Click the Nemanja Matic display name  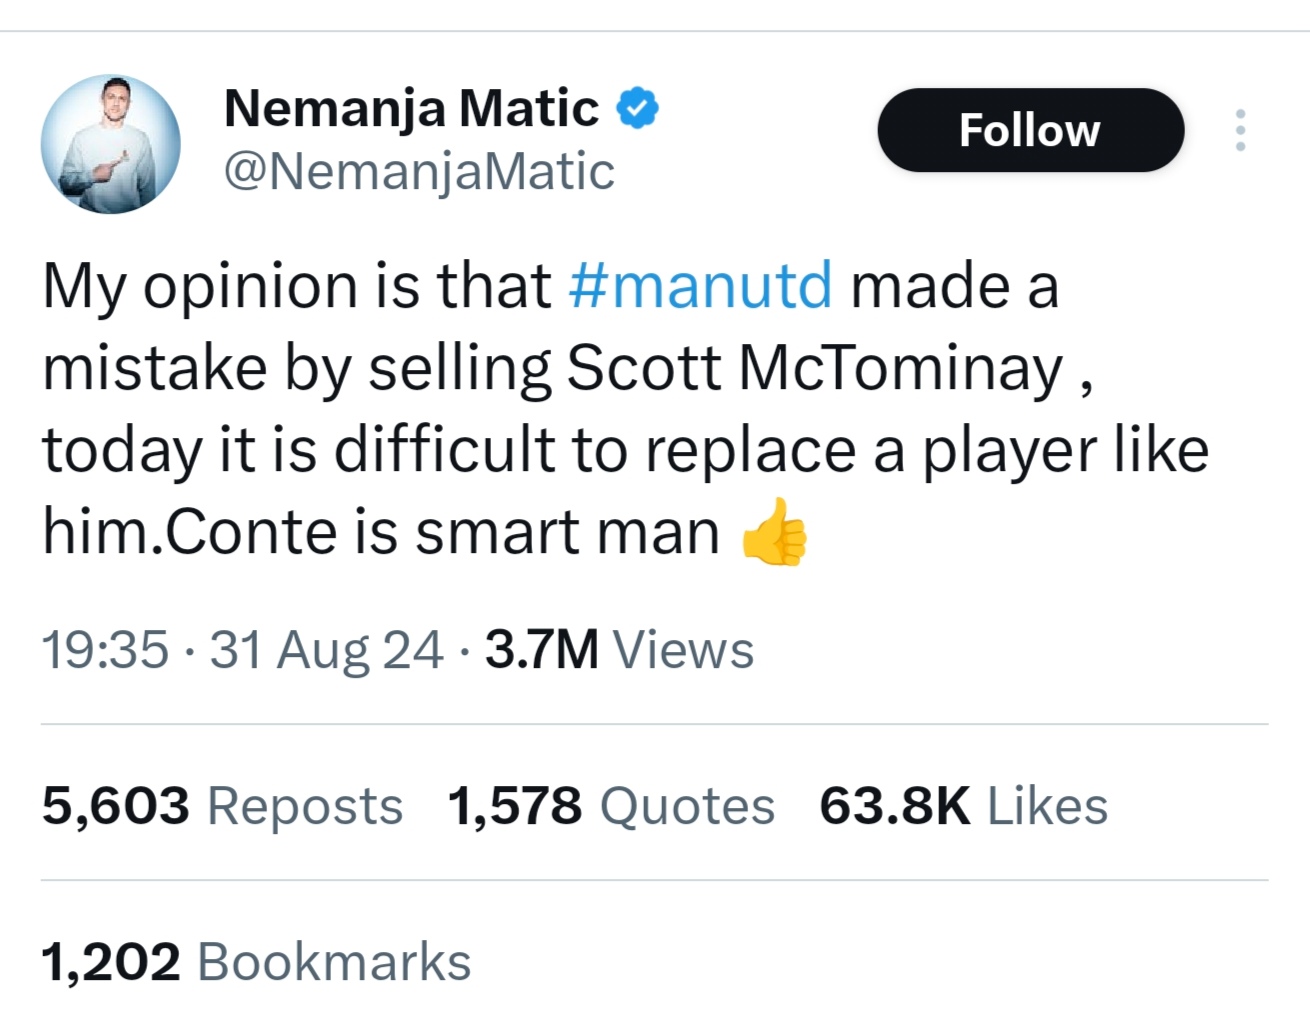(x=411, y=108)
